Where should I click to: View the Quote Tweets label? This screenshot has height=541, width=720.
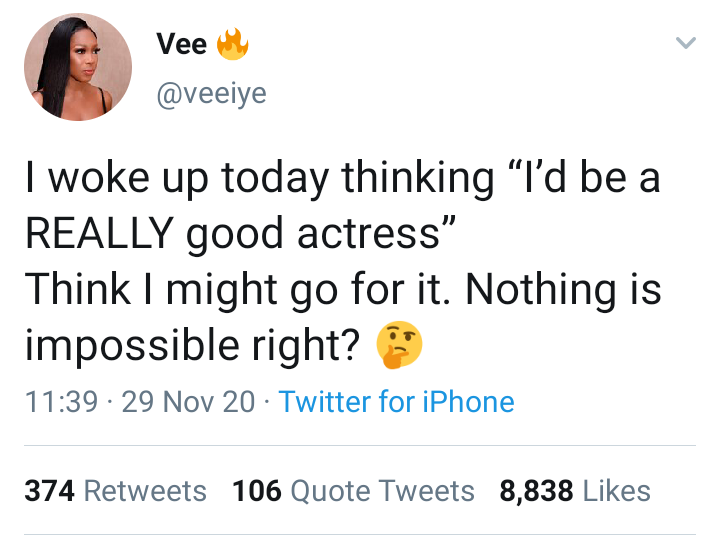tap(382, 491)
